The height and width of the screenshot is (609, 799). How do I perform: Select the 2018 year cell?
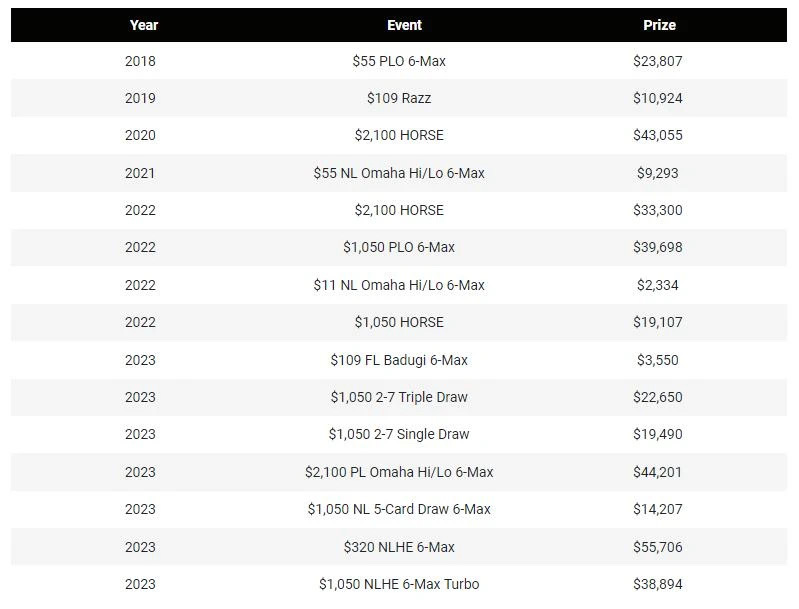[x=140, y=61]
